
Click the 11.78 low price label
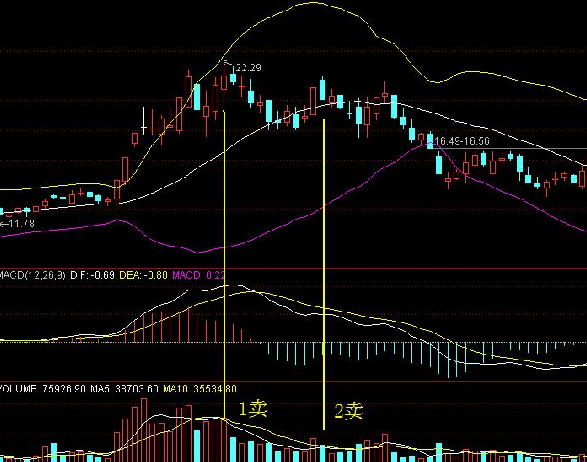coord(19,224)
